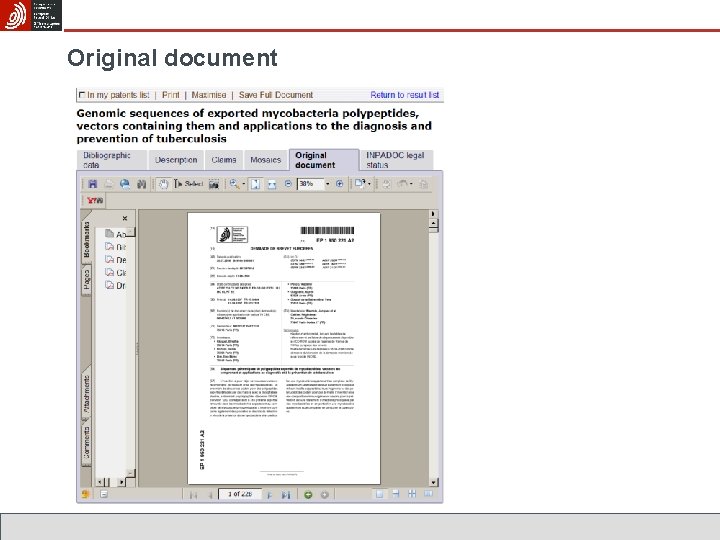Click the Maximise link
The height and width of the screenshot is (540, 720).
click(x=208, y=95)
